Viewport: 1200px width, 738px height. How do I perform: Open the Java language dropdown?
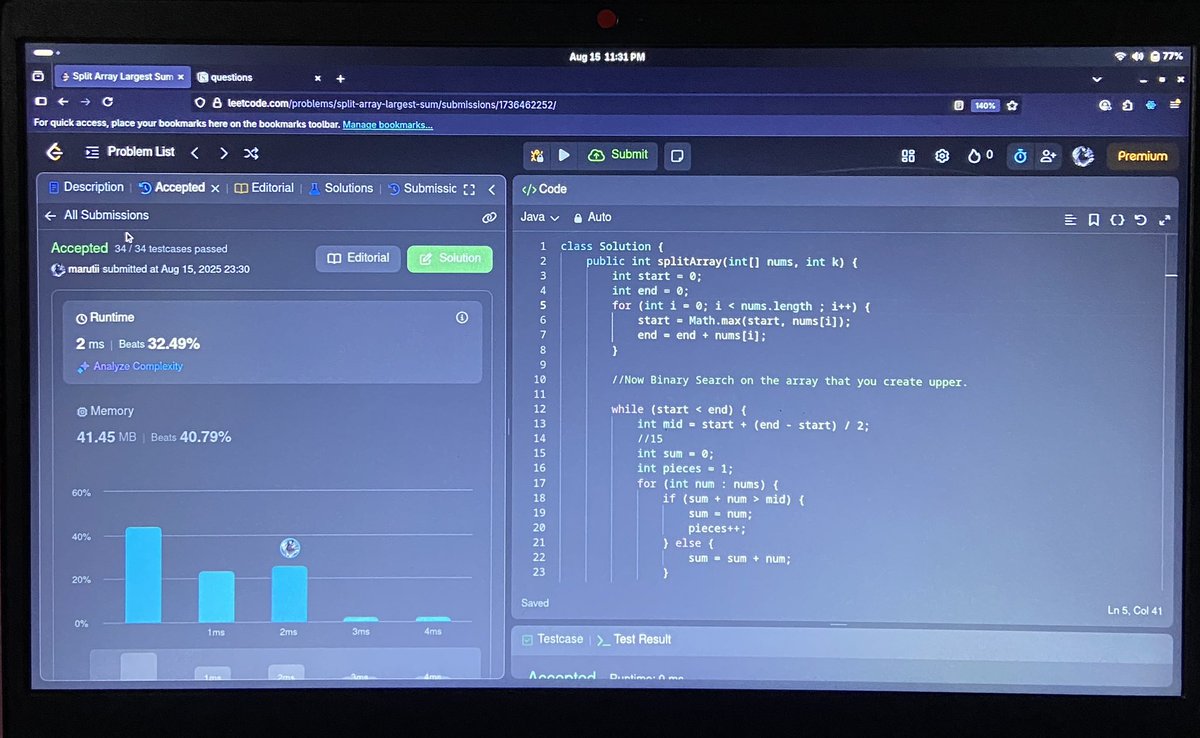538,217
